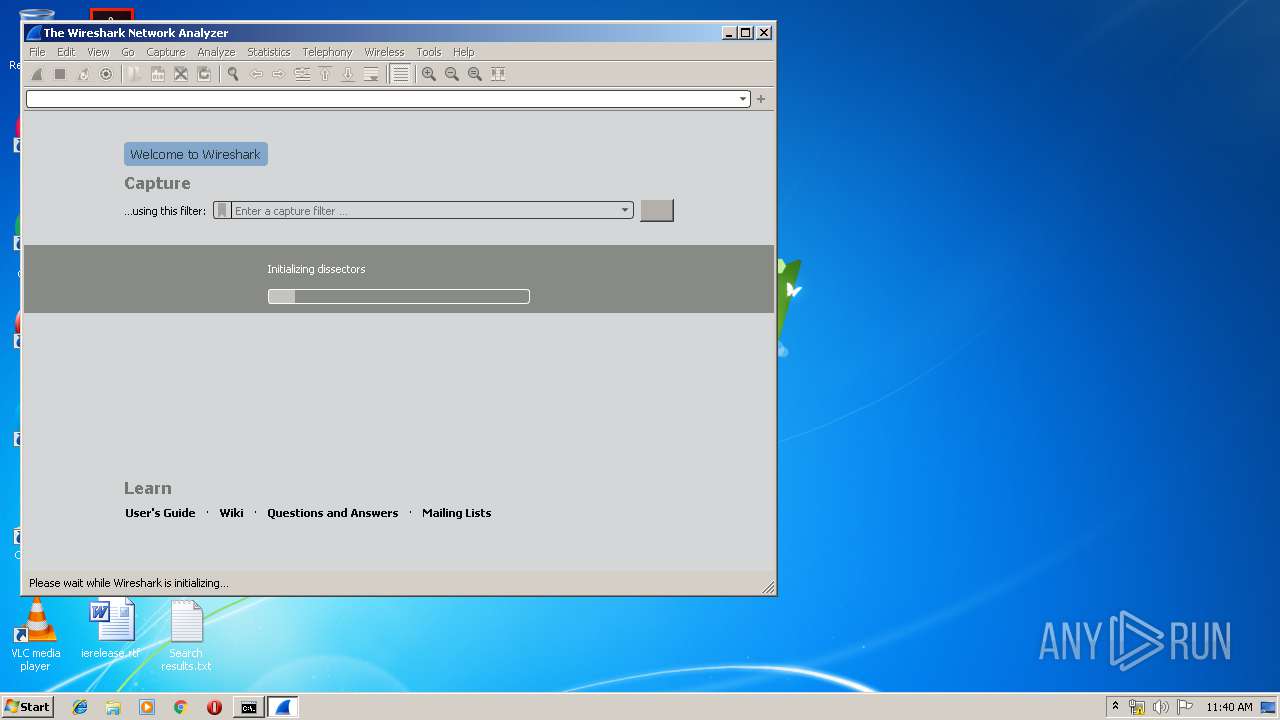Open Mailing Lists link
This screenshot has height=720, width=1280.
point(456,513)
